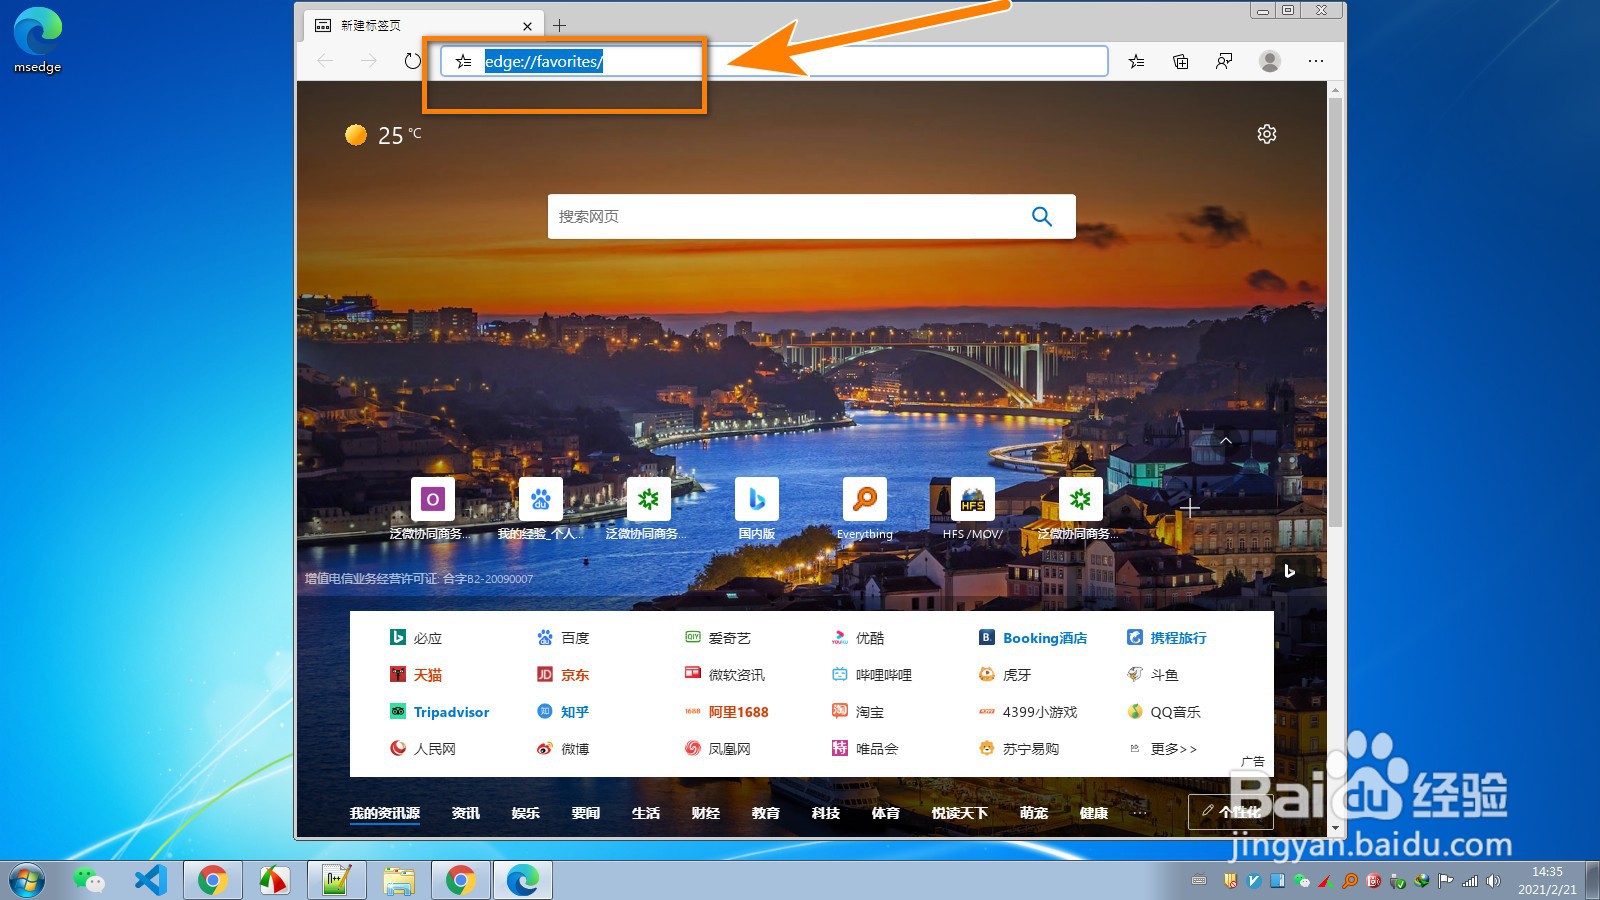Click the volume tray icon
The height and width of the screenshot is (900, 1600).
(x=1493, y=881)
